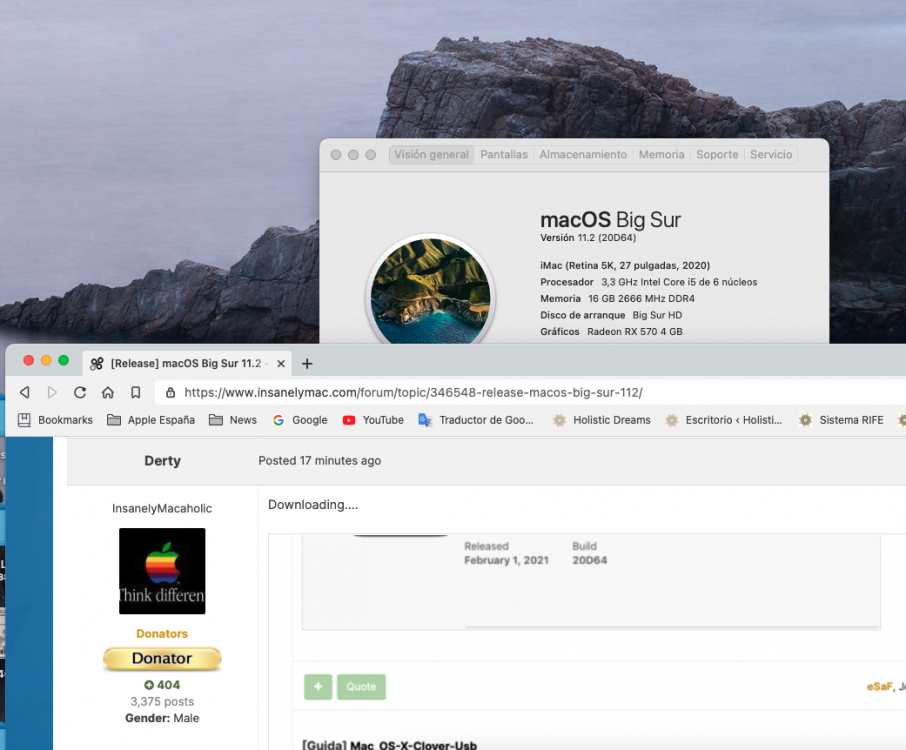The width and height of the screenshot is (906, 750).
Task: Open the Servicio tab in About window
Action: click(x=771, y=154)
